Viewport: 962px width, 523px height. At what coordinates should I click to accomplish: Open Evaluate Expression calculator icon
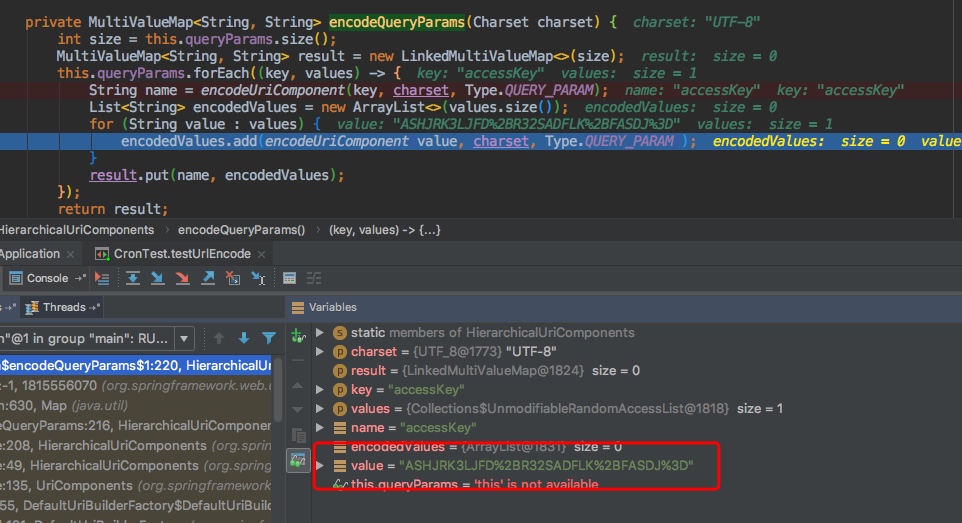[289, 278]
